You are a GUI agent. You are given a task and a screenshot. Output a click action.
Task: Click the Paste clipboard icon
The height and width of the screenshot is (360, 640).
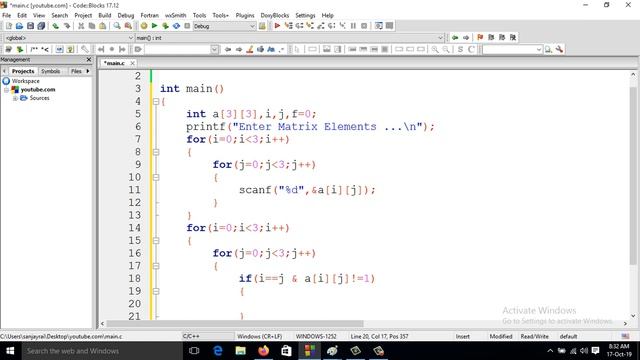tap(103, 26)
